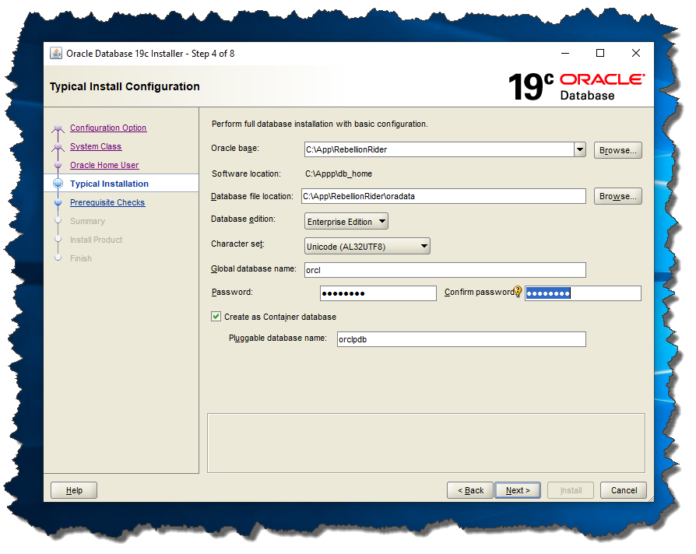Viewport: 696px width, 554px height.
Task: Open the Character set dropdown
Action: (367, 246)
